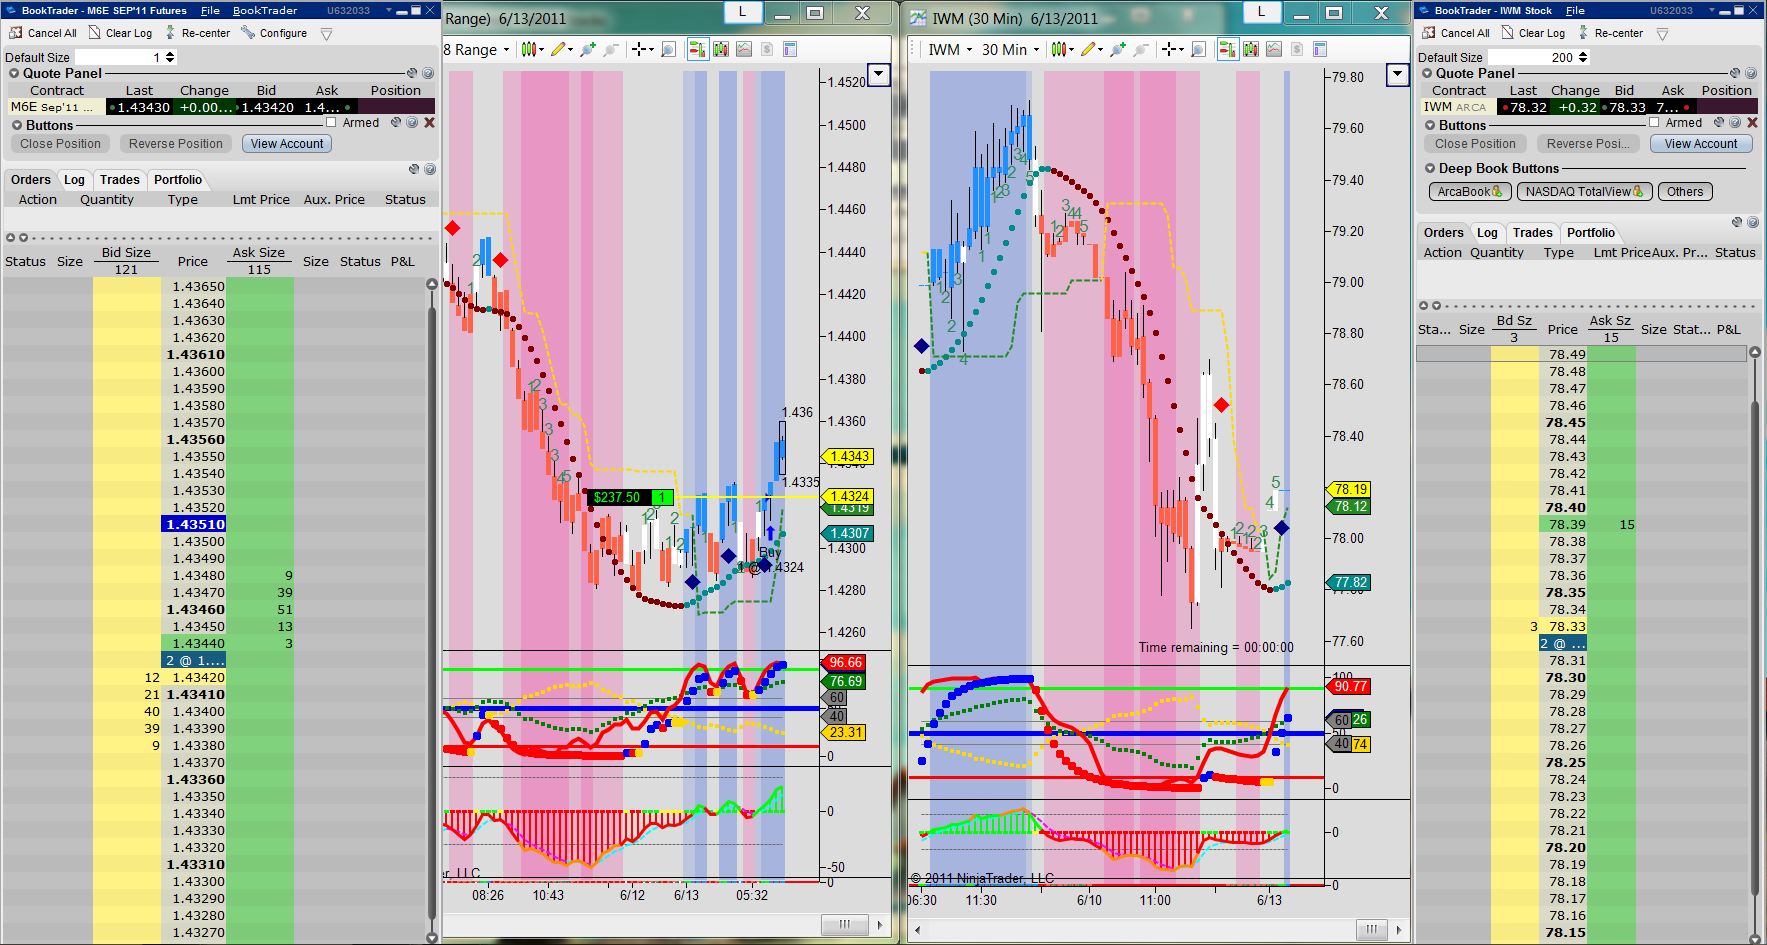The height and width of the screenshot is (945, 1767).
Task: Click Cancel All in IWM BookTrader
Action: 1456,33
